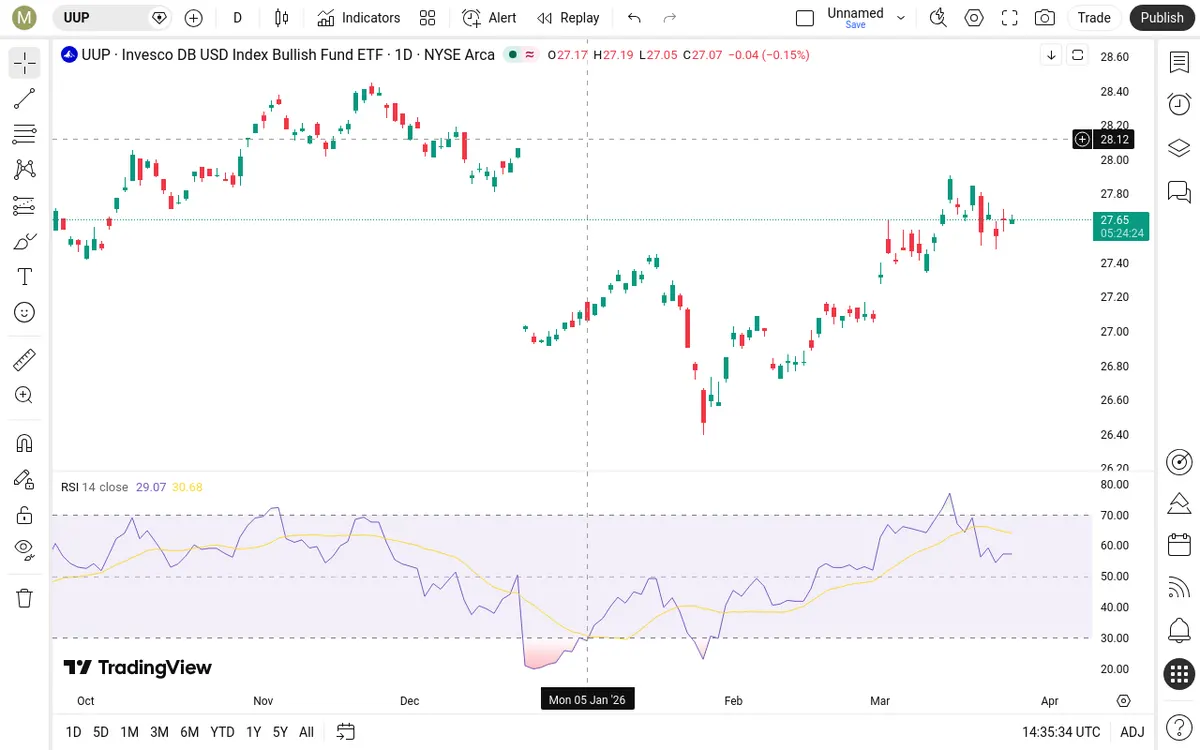The height and width of the screenshot is (750, 1200).
Task: Open user profile avatar M menu
Action: [x=24, y=18]
